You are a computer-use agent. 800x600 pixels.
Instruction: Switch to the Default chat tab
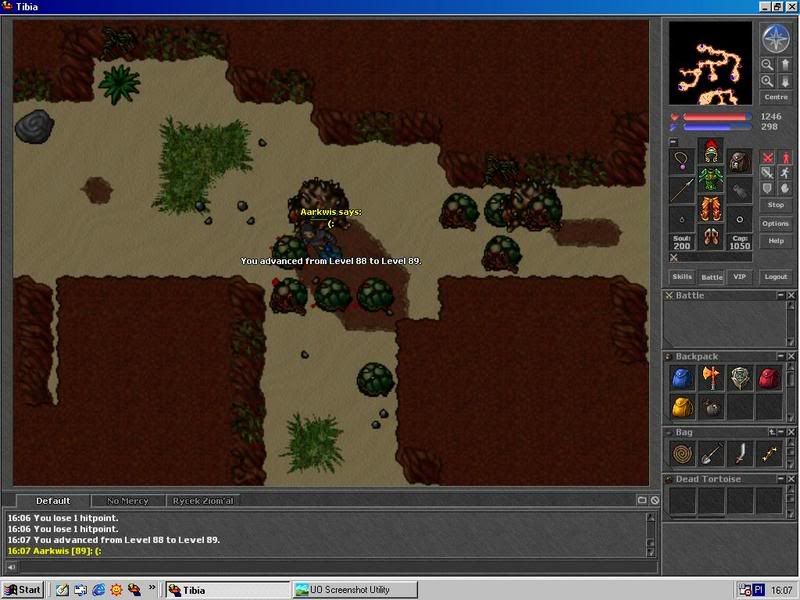tap(53, 501)
